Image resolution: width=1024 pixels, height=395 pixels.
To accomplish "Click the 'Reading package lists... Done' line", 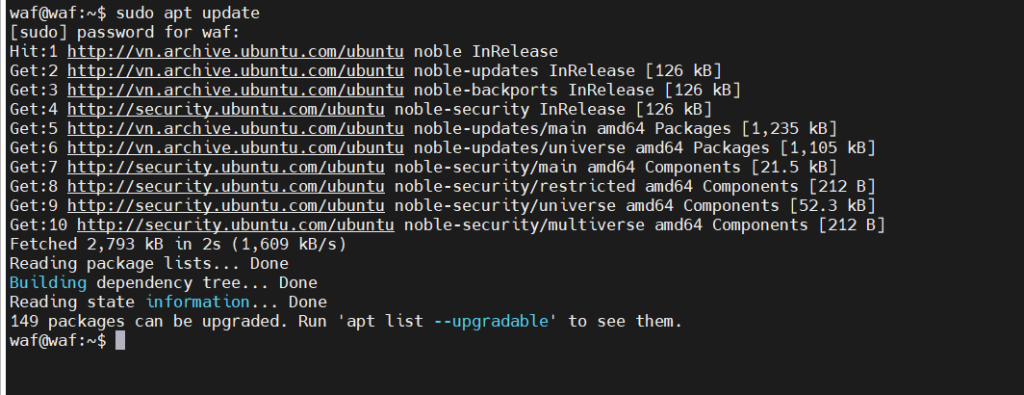I will 149,264.
